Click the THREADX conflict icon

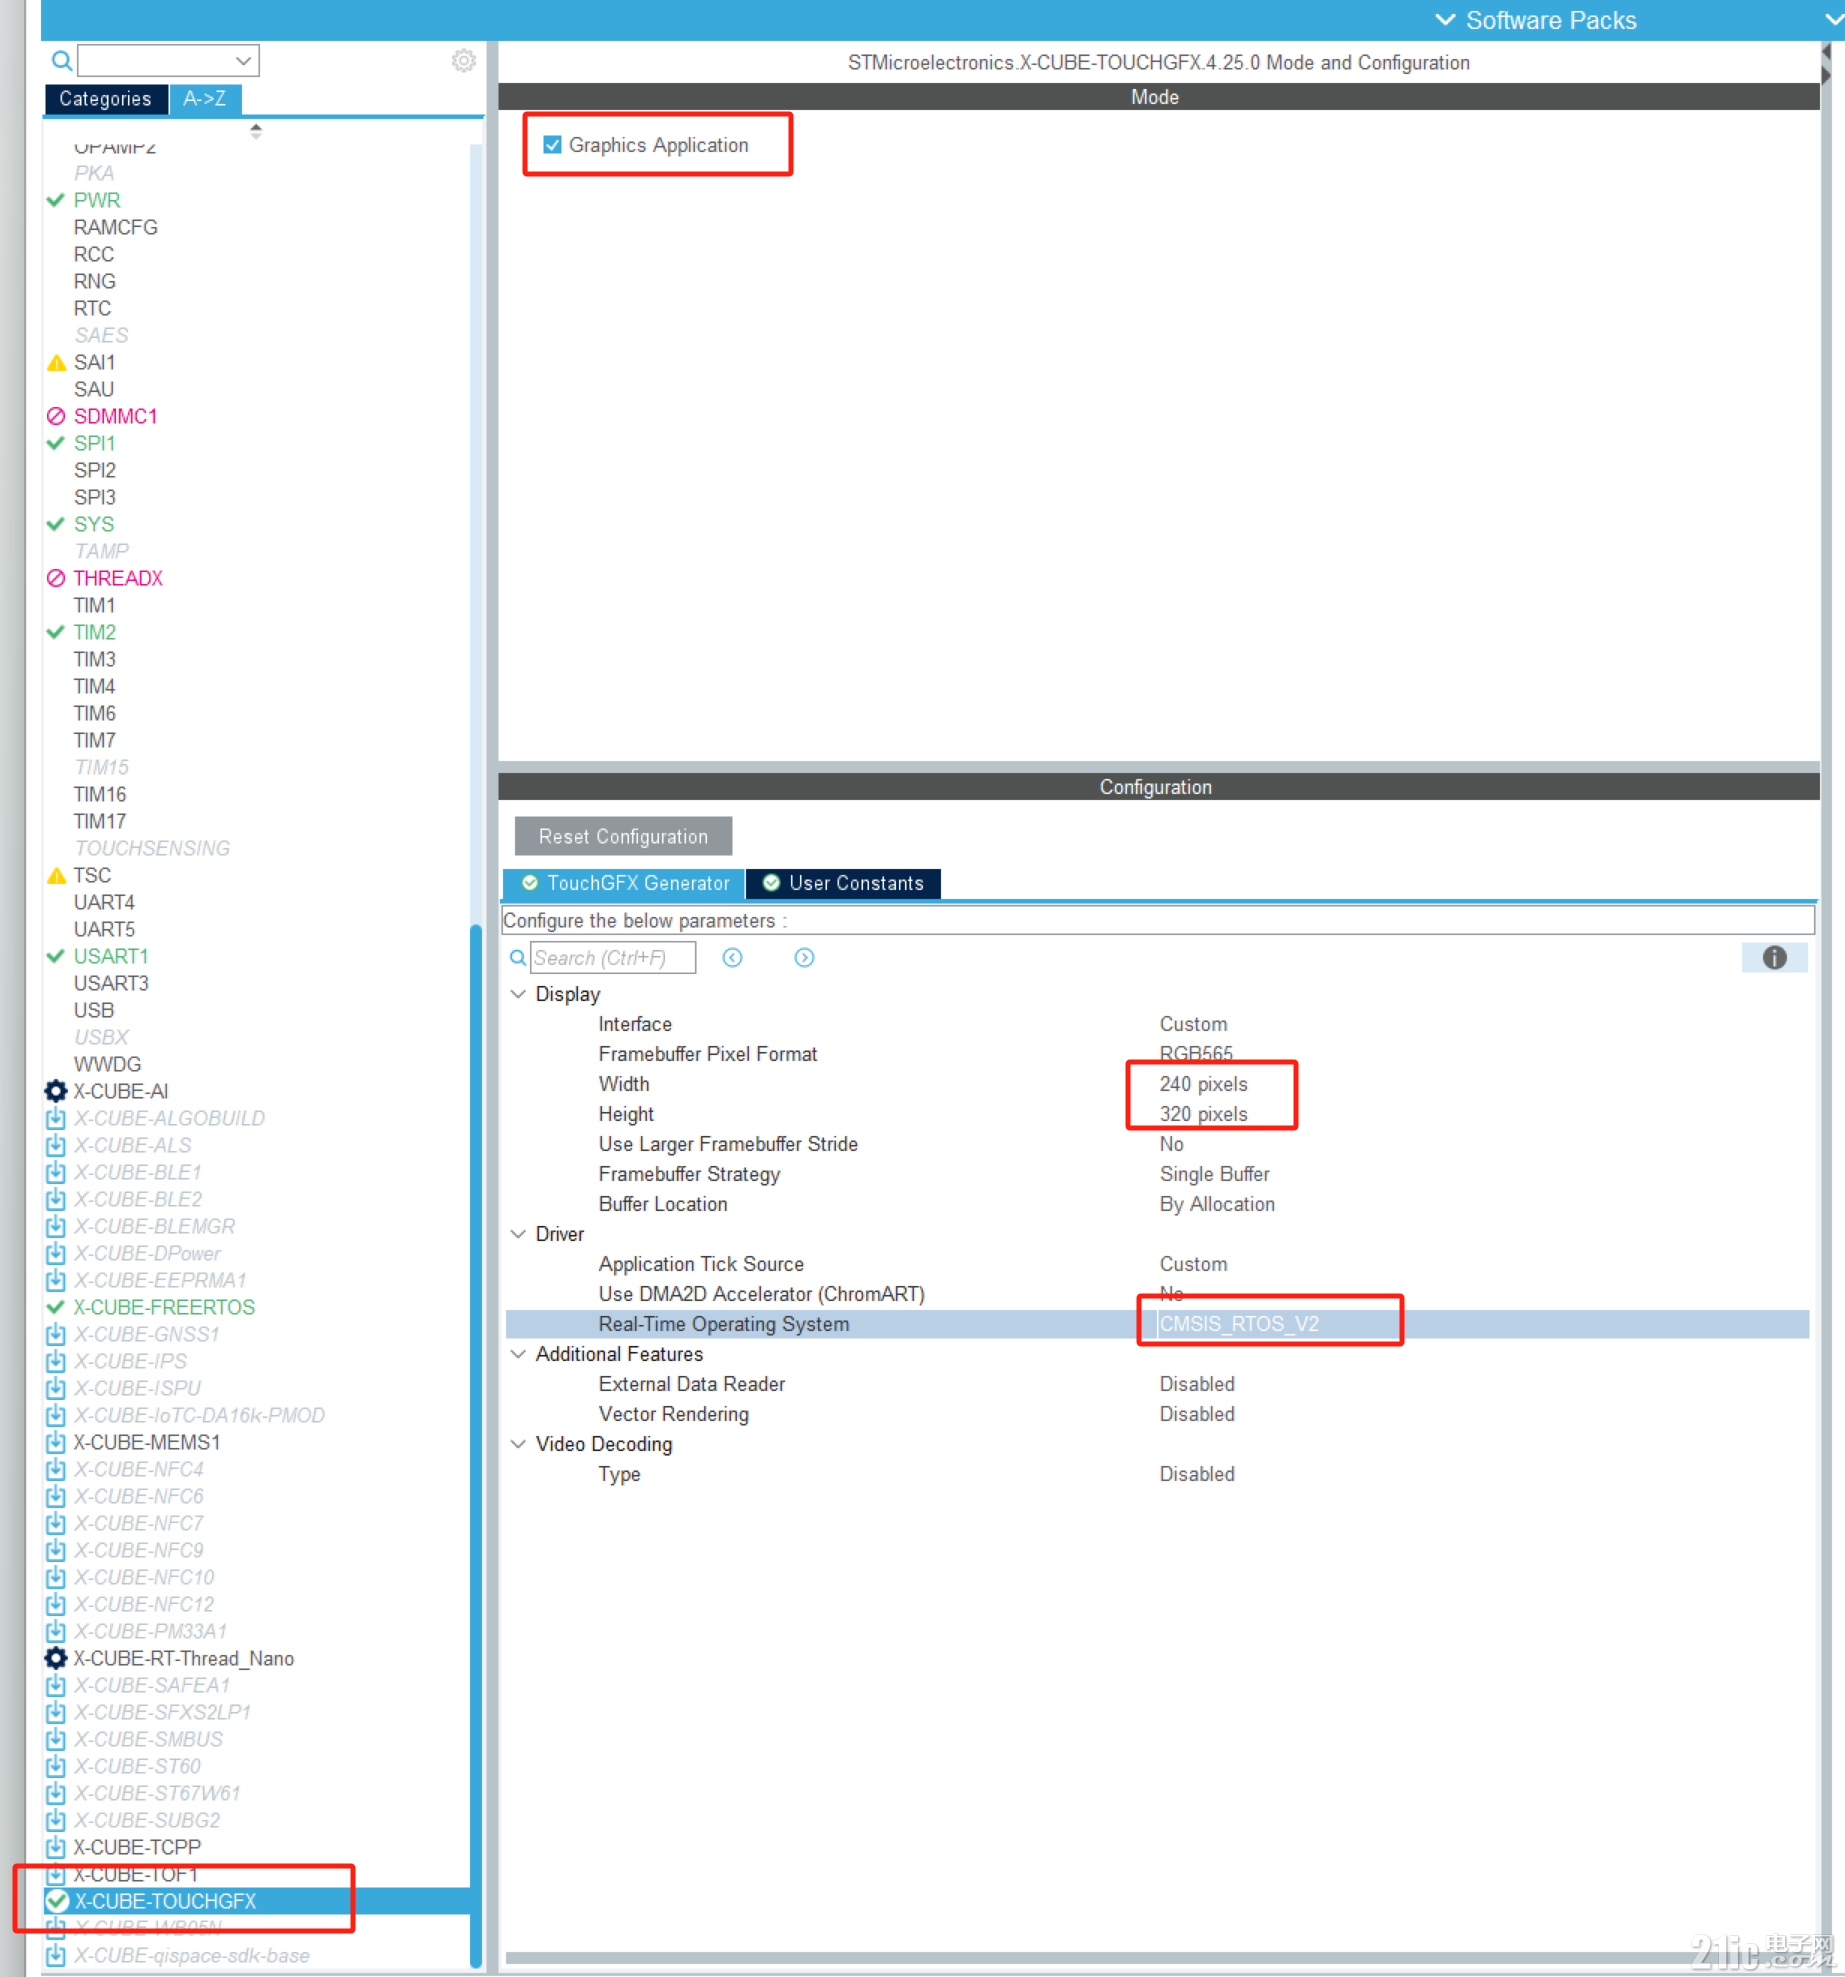pos(56,578)
